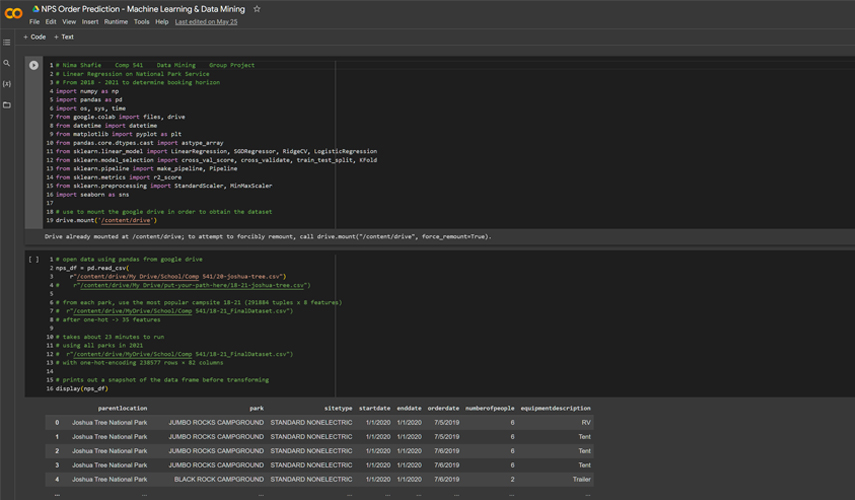855x500 pixels.
Task: Open the Help menu
Action: coord(162,22)
